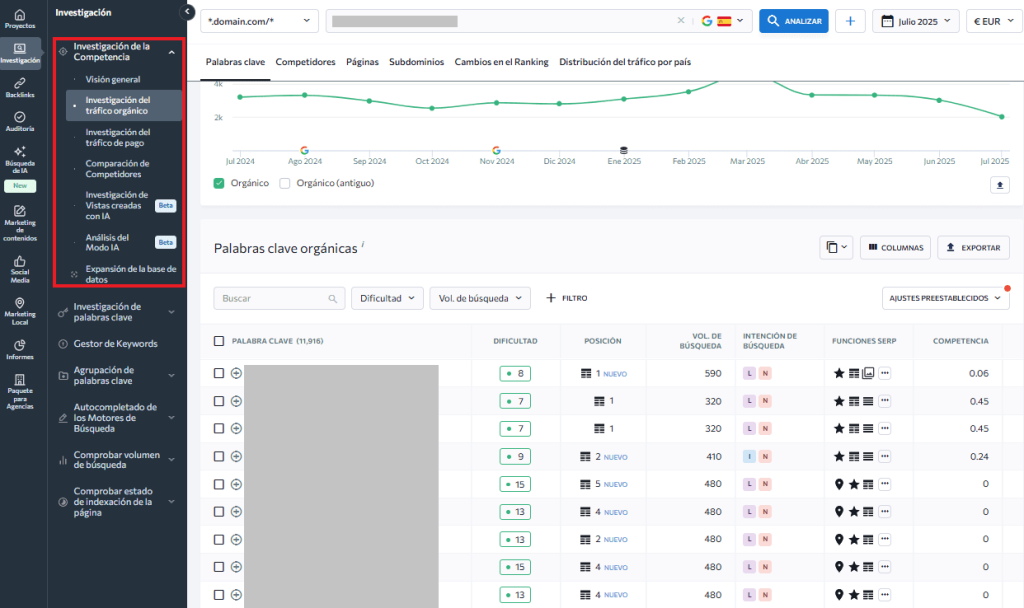Open Proyectos in the left rail

click(20, 19)
